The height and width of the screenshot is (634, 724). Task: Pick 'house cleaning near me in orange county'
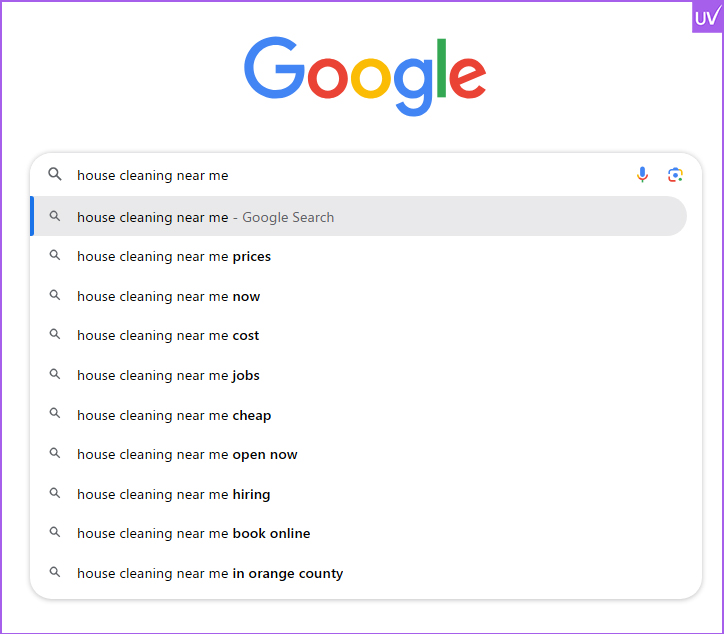(x=210, y=574)
